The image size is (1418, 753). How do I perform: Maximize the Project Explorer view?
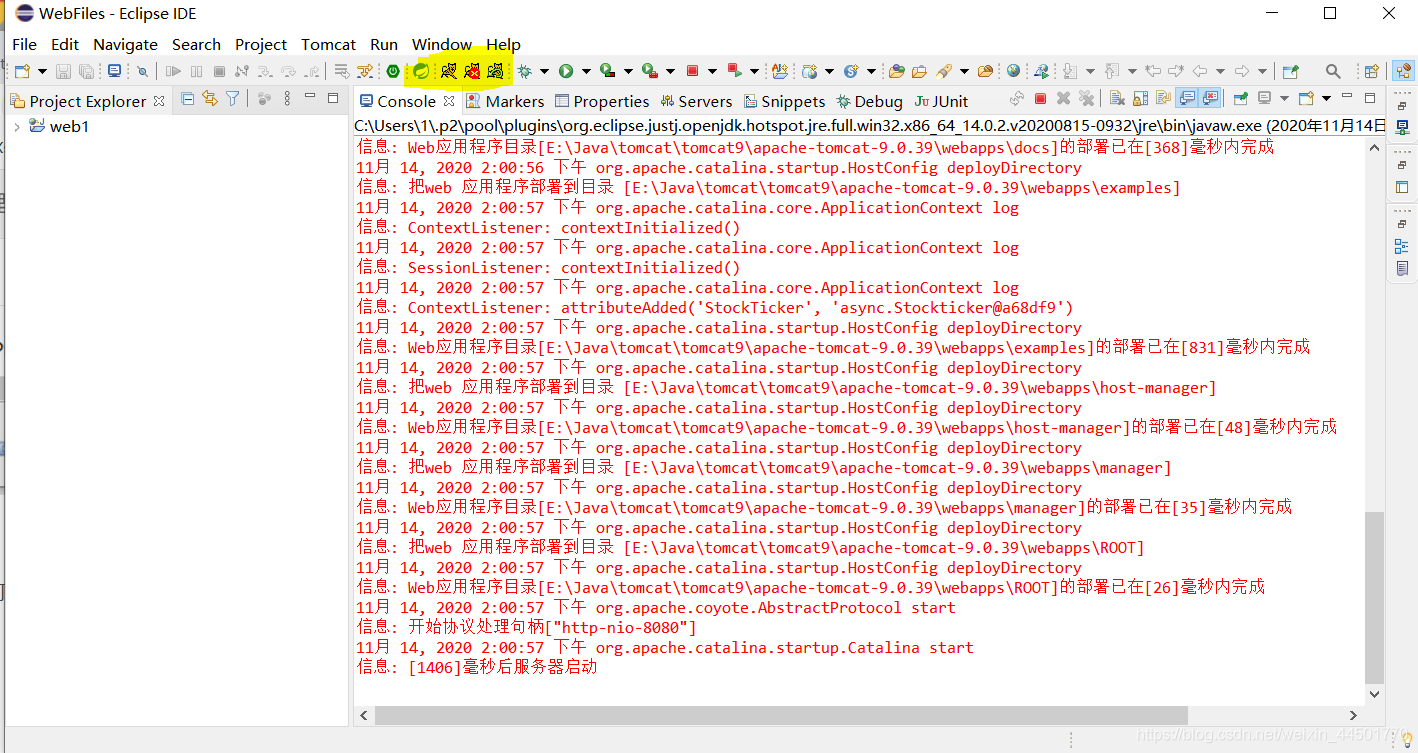pos(332,97)
